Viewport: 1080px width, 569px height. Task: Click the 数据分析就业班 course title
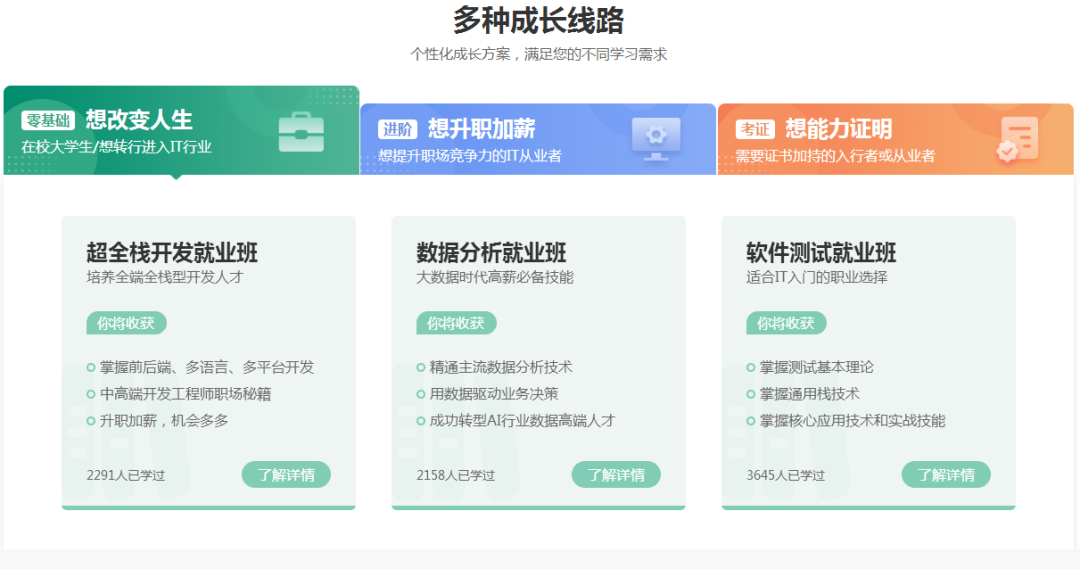[491, 253]
